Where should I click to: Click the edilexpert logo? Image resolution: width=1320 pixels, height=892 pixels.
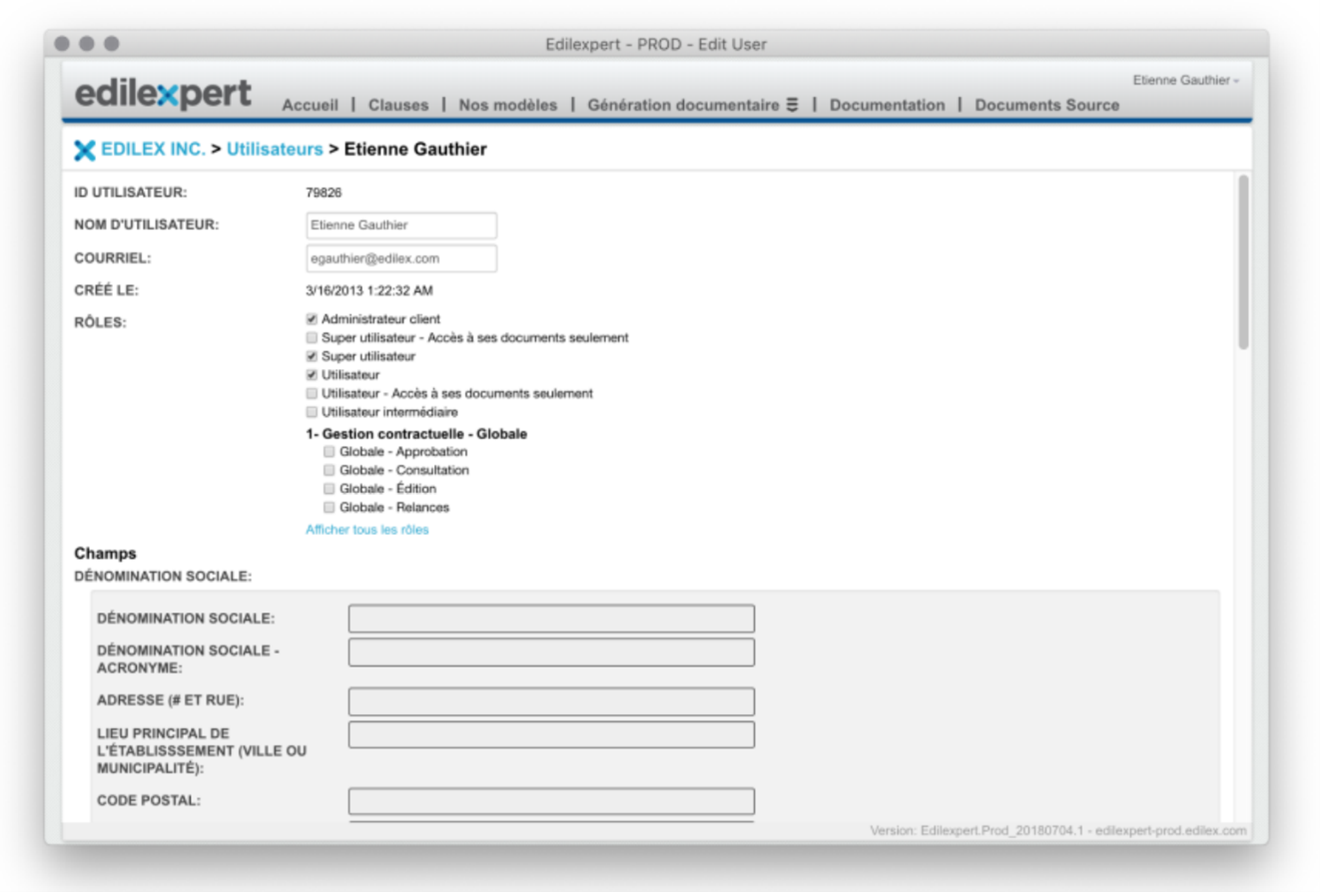(x=163, y=94)
